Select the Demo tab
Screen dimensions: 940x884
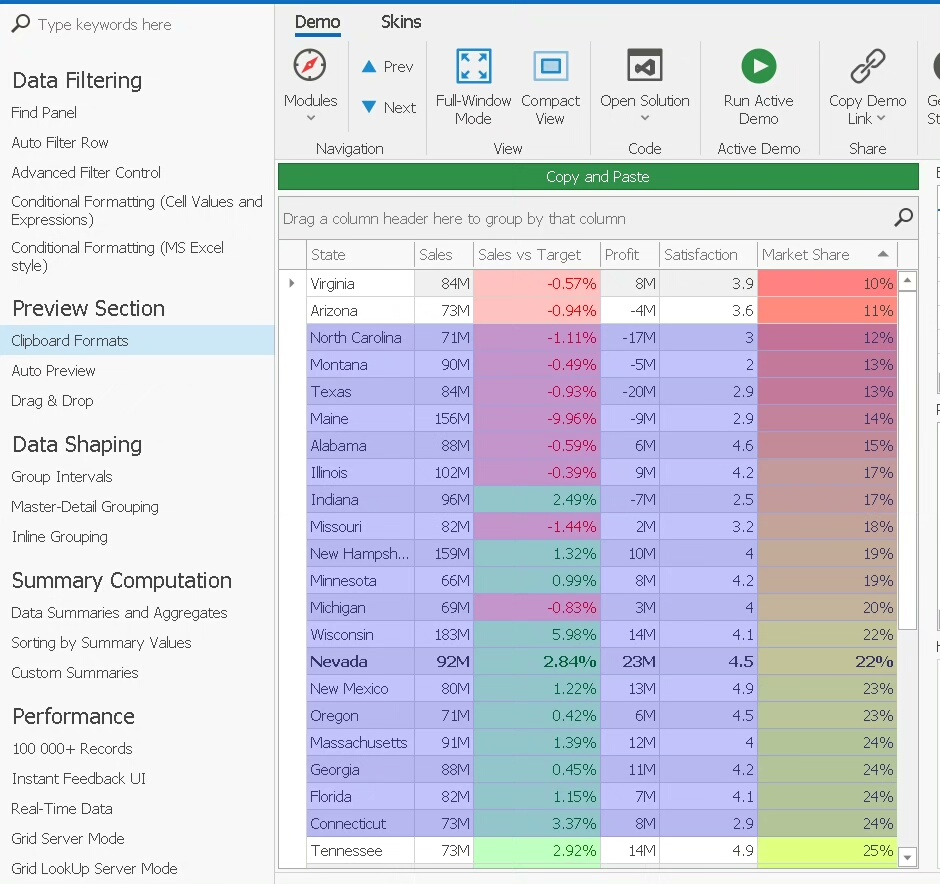click(317, 22)
